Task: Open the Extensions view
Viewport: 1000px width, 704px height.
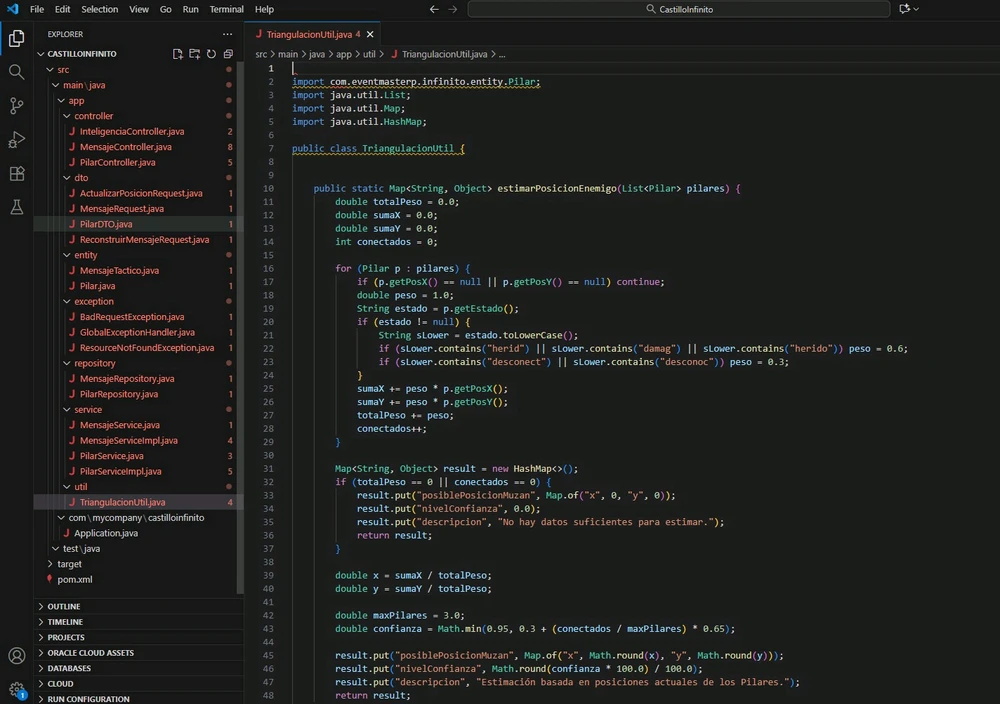Action: coord(16,174)
